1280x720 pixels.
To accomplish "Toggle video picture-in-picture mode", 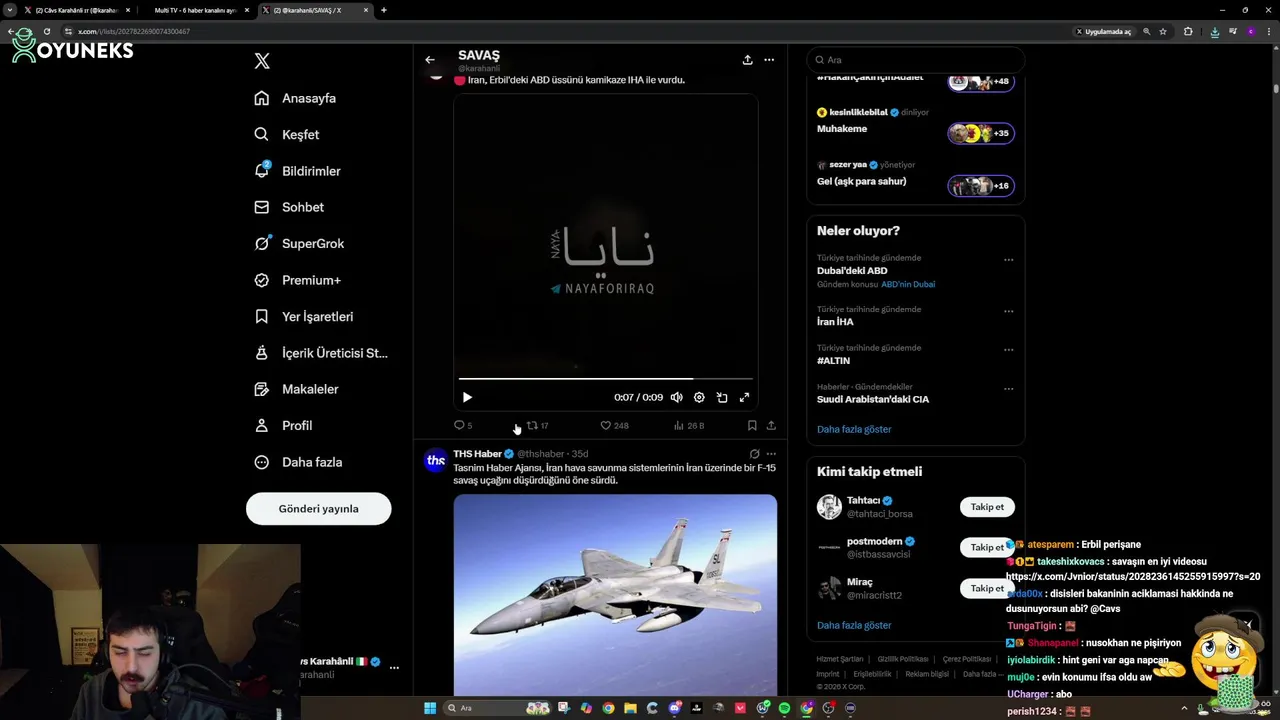I will 722,397.
